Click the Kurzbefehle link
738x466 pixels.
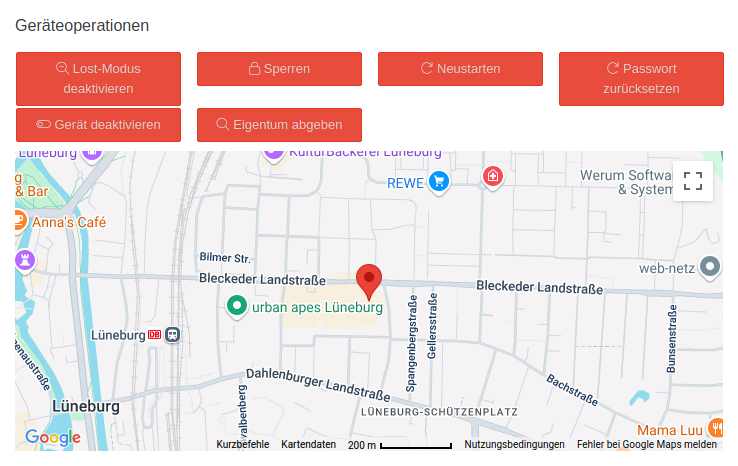click(242, 445)
